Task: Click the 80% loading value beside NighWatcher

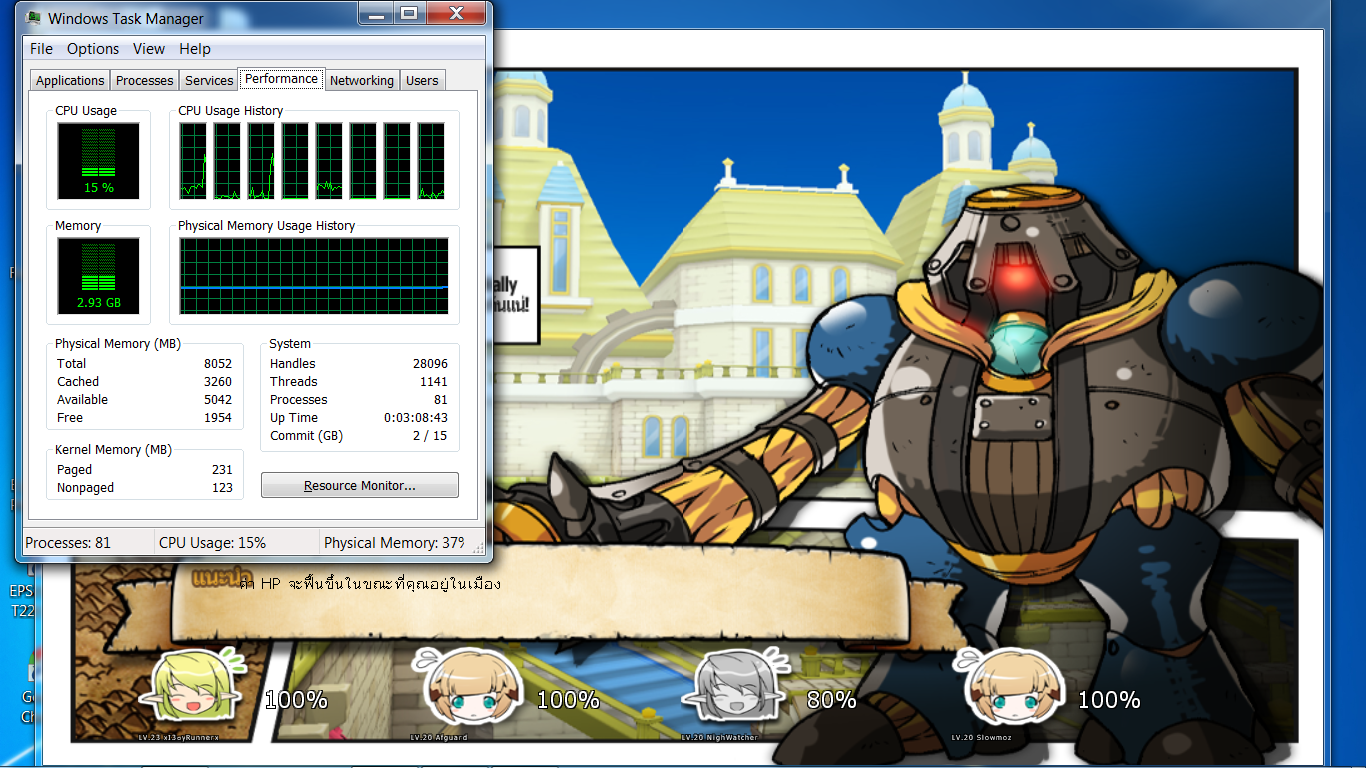Action: click(x=831, y=700)
